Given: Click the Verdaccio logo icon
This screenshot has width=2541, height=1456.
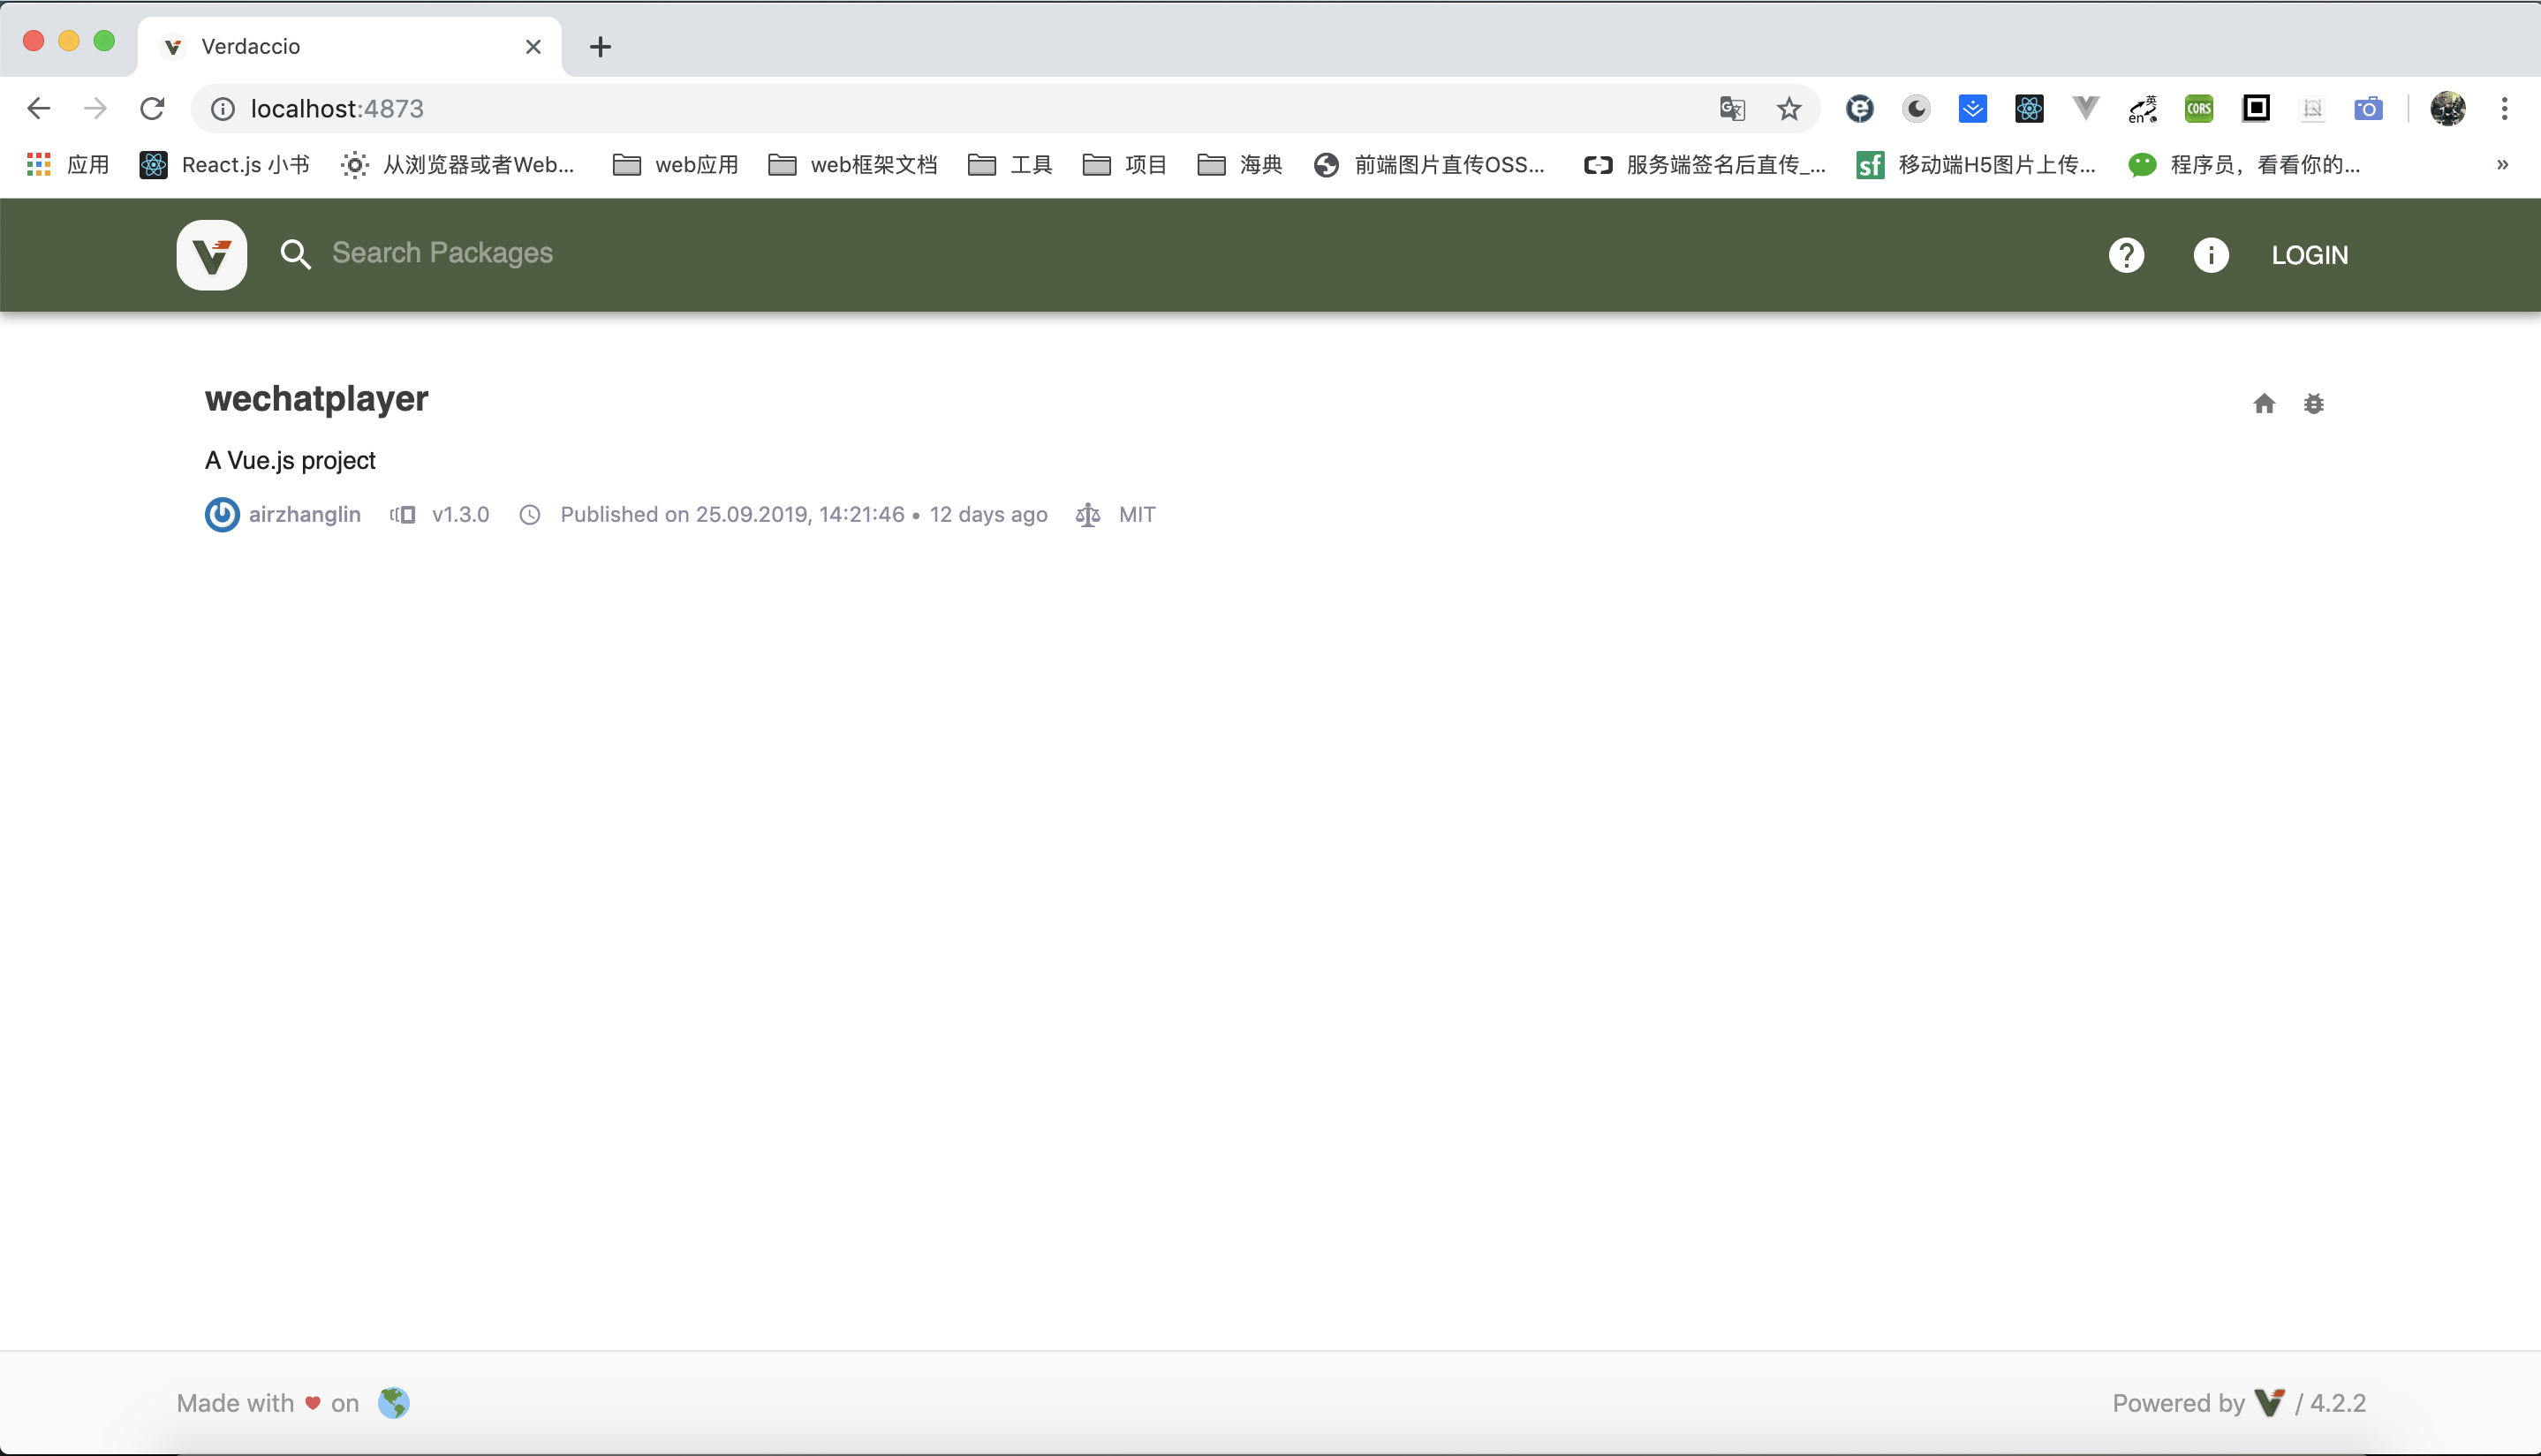Looking at the screenshot, I should [x=213, y=254].
